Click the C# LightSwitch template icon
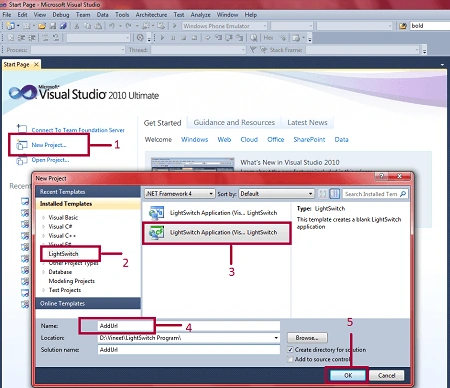The image size is (450, 388). pos(156,232)
